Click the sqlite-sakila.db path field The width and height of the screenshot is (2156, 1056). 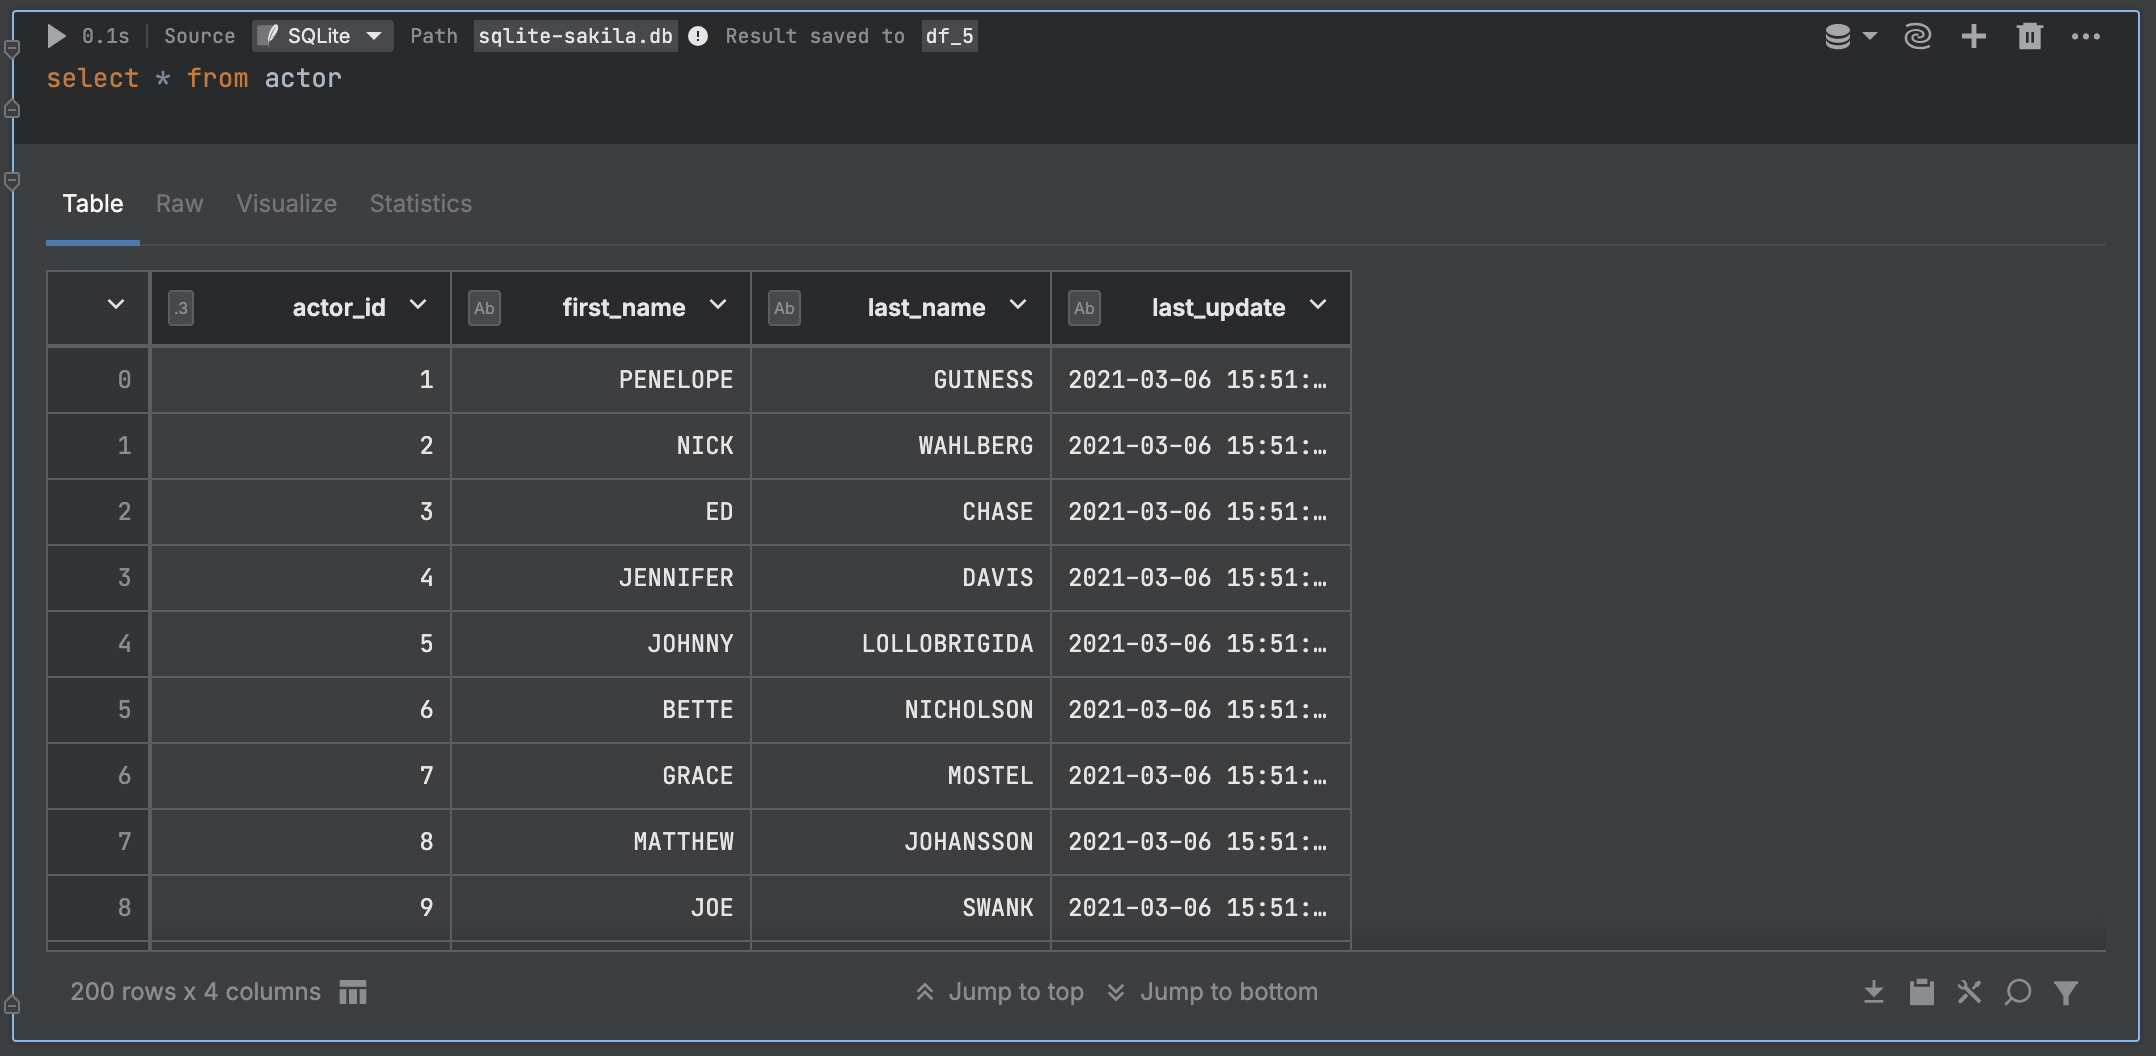coord(575,36)
